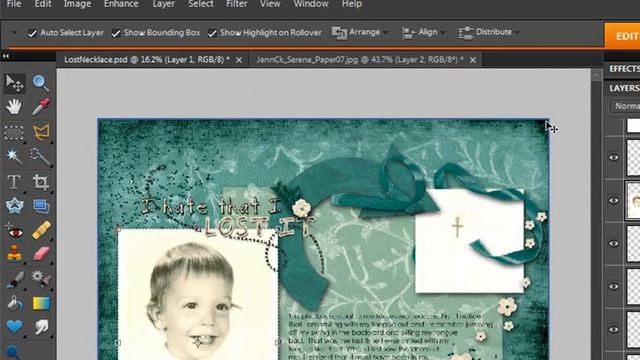This screenshot has height=360, width=640.
Task: Collapse the toolbox using double arrows
Action: coord(5,56)
